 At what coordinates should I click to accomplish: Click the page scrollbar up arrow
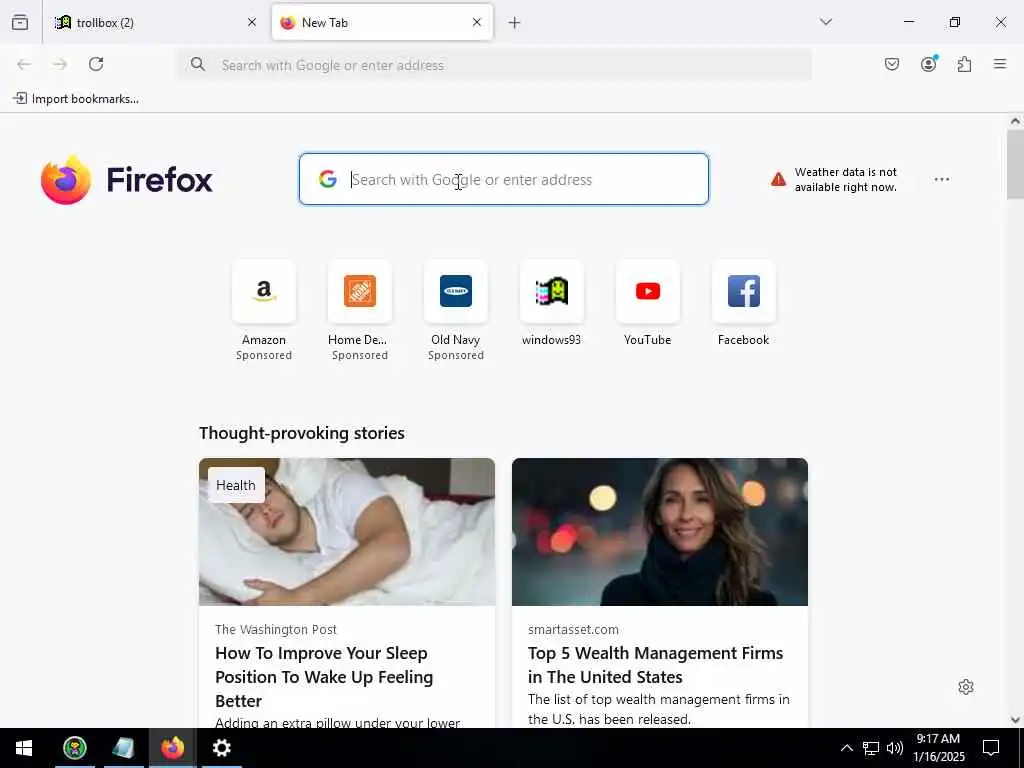pyautogui.click(x=1015, y=121)
